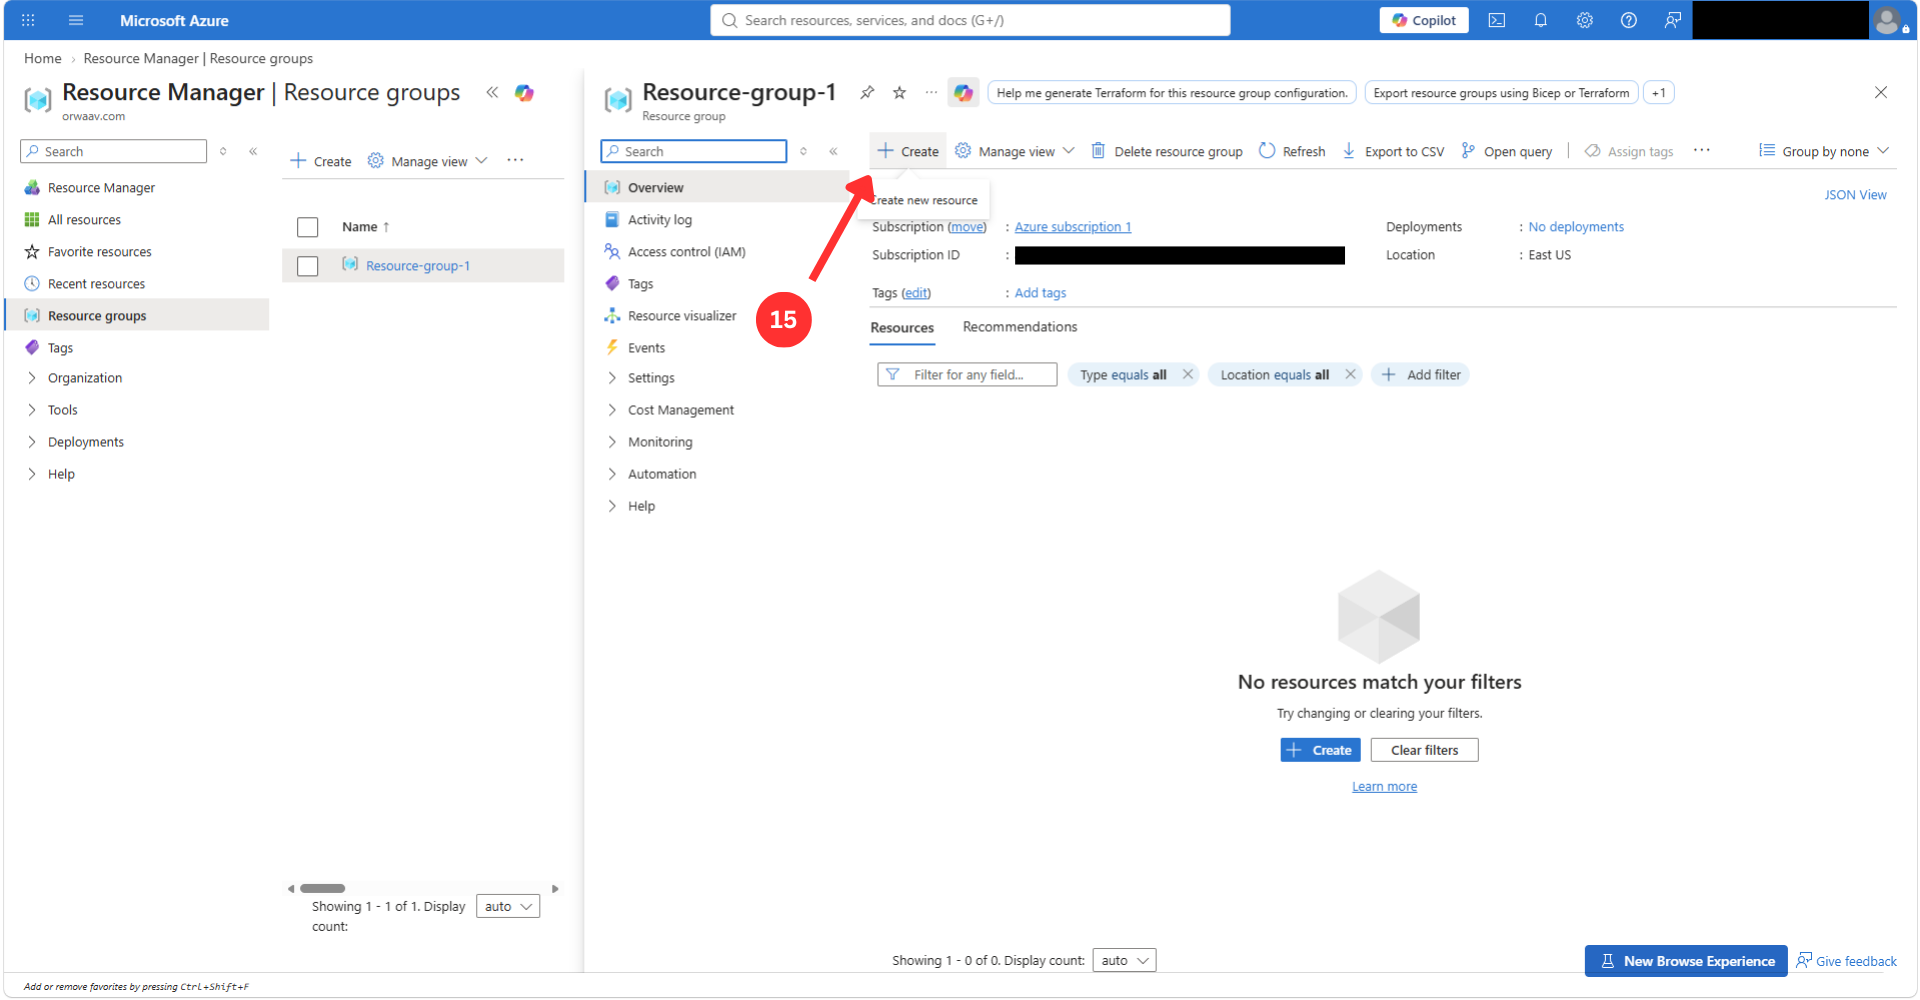Open Manage view dropdown in resource group toolbar

(x=1015, y=151)
